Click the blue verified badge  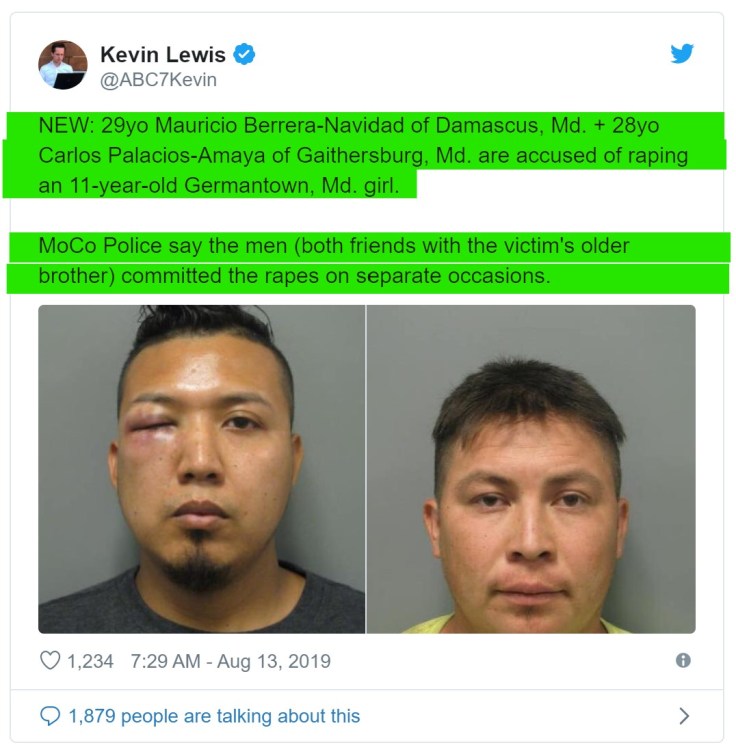[x=244, y=54]
